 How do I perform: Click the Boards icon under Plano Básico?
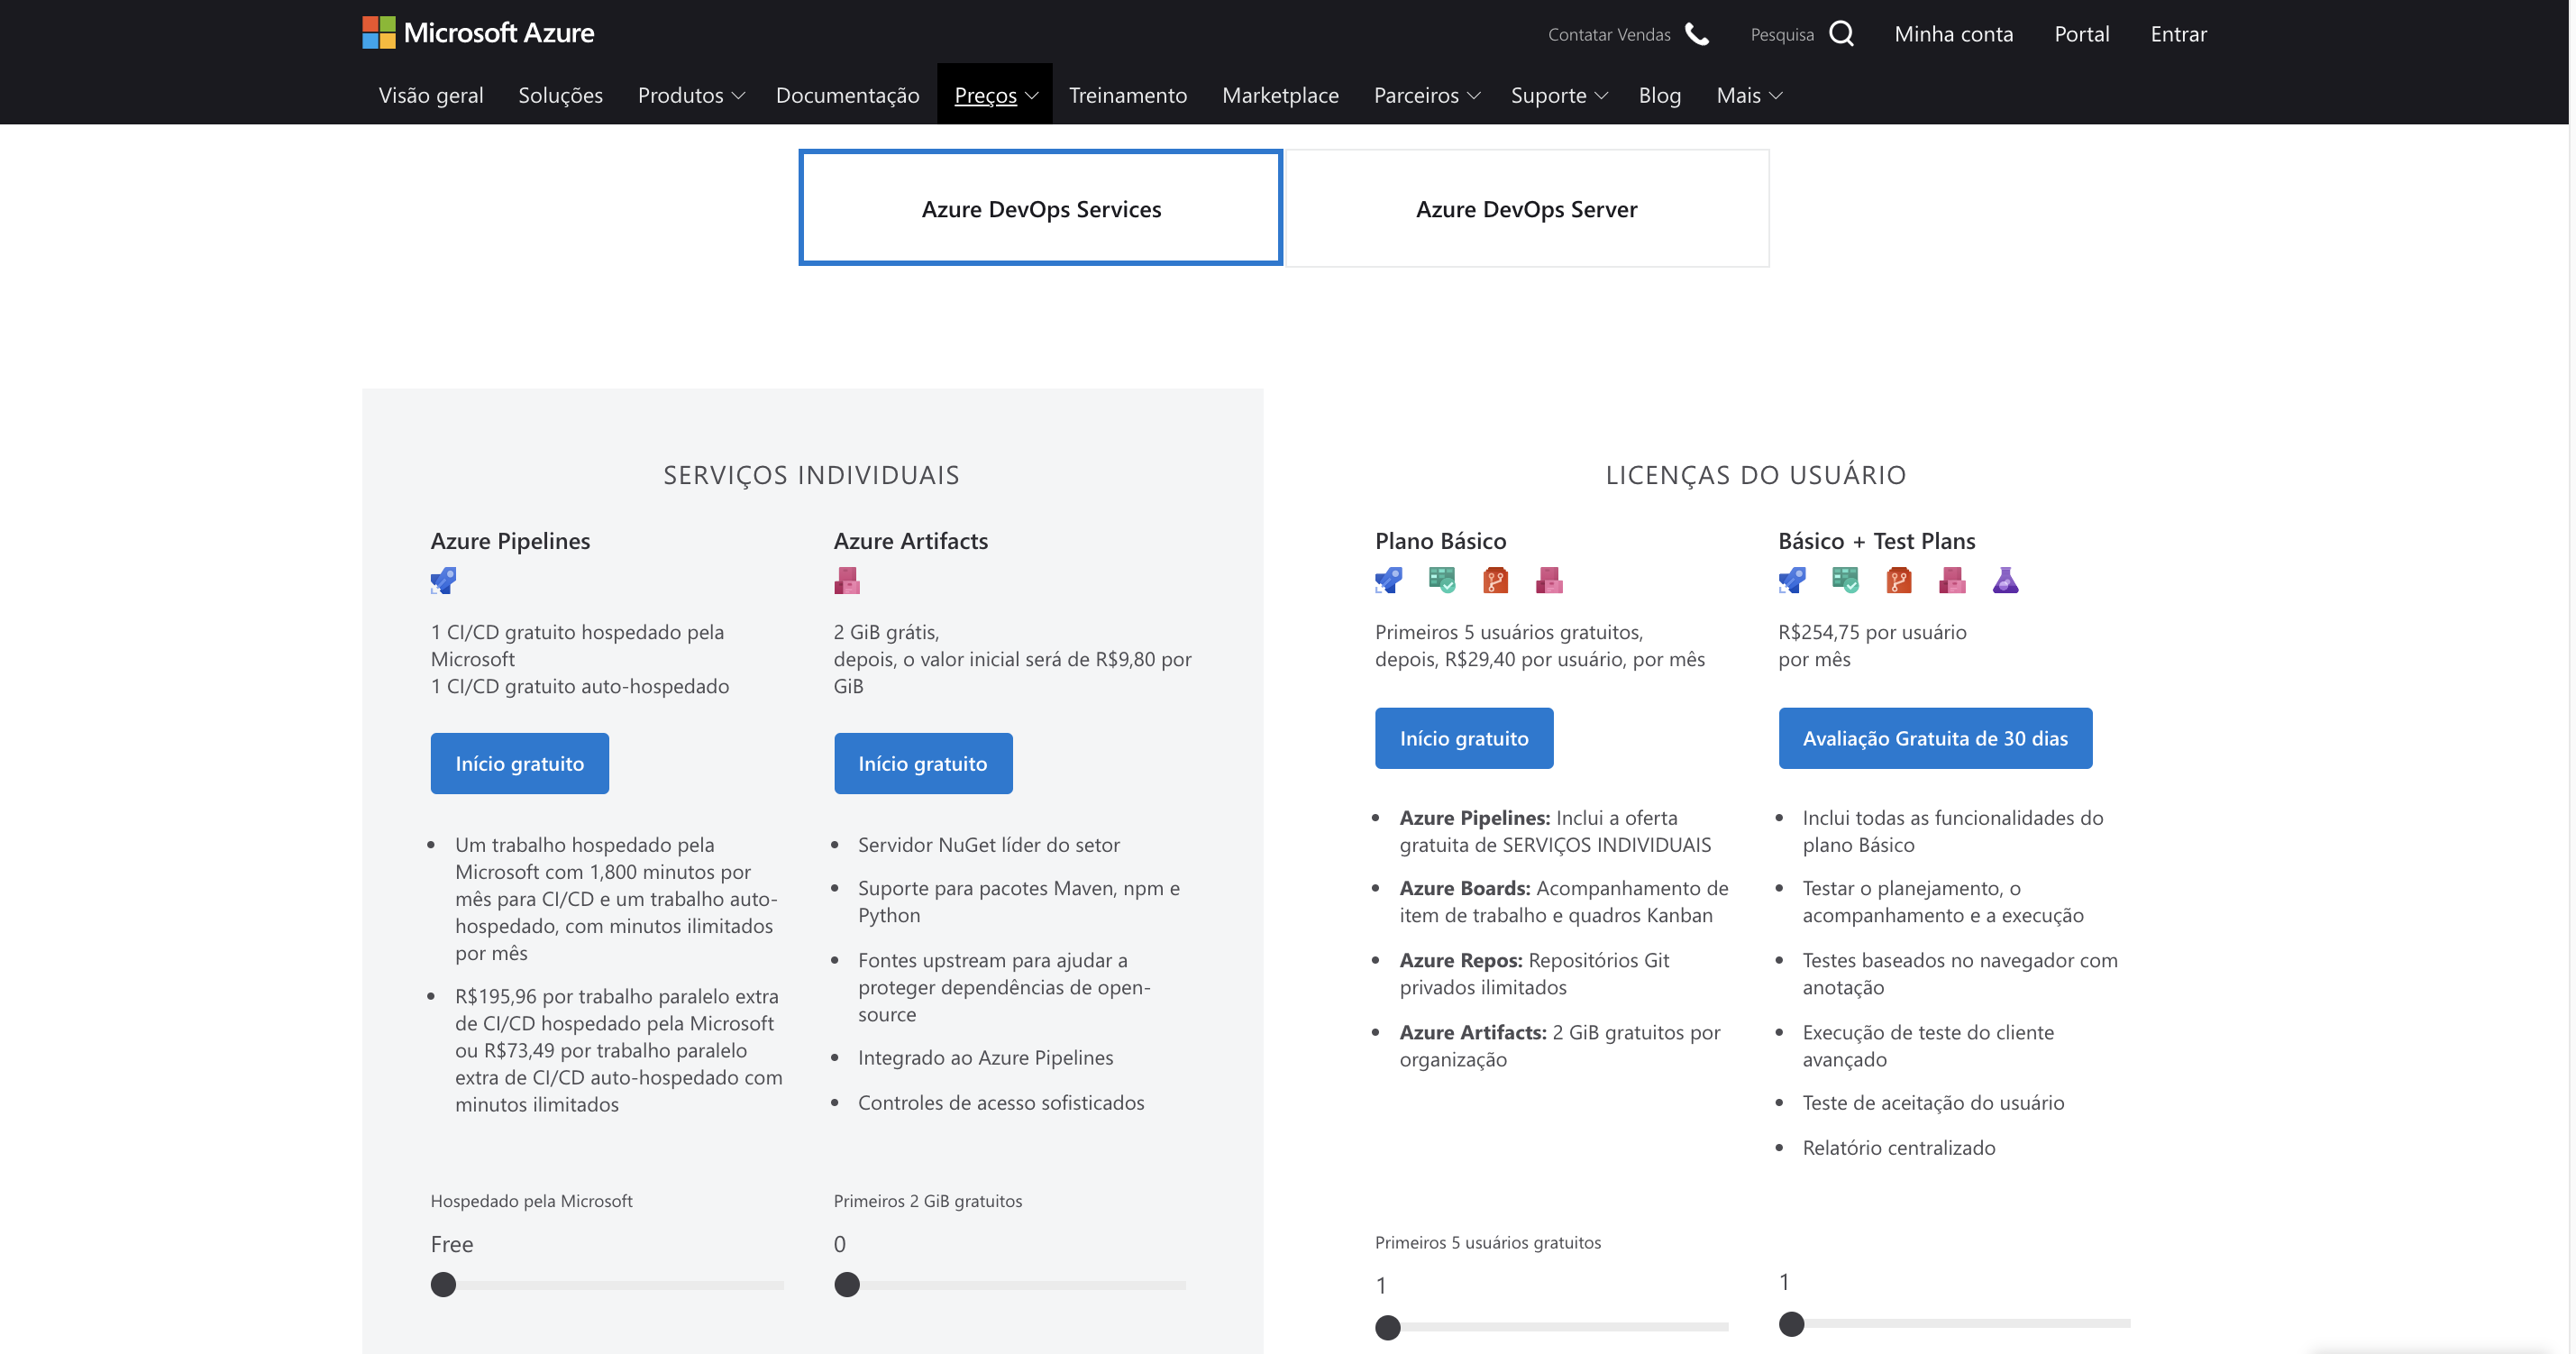1442,581
